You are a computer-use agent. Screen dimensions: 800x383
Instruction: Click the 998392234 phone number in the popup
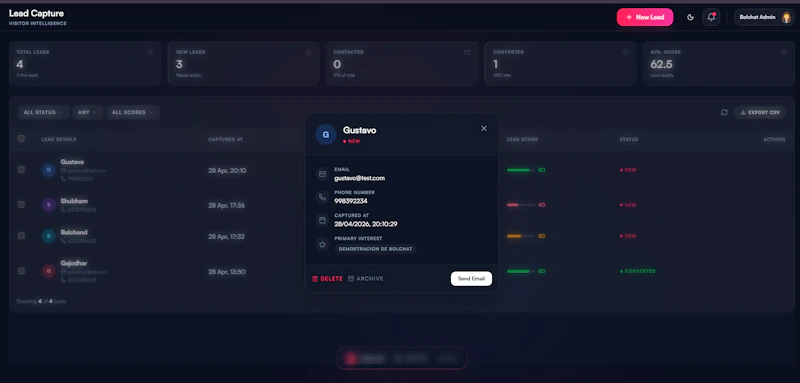[x=351, y=201]
